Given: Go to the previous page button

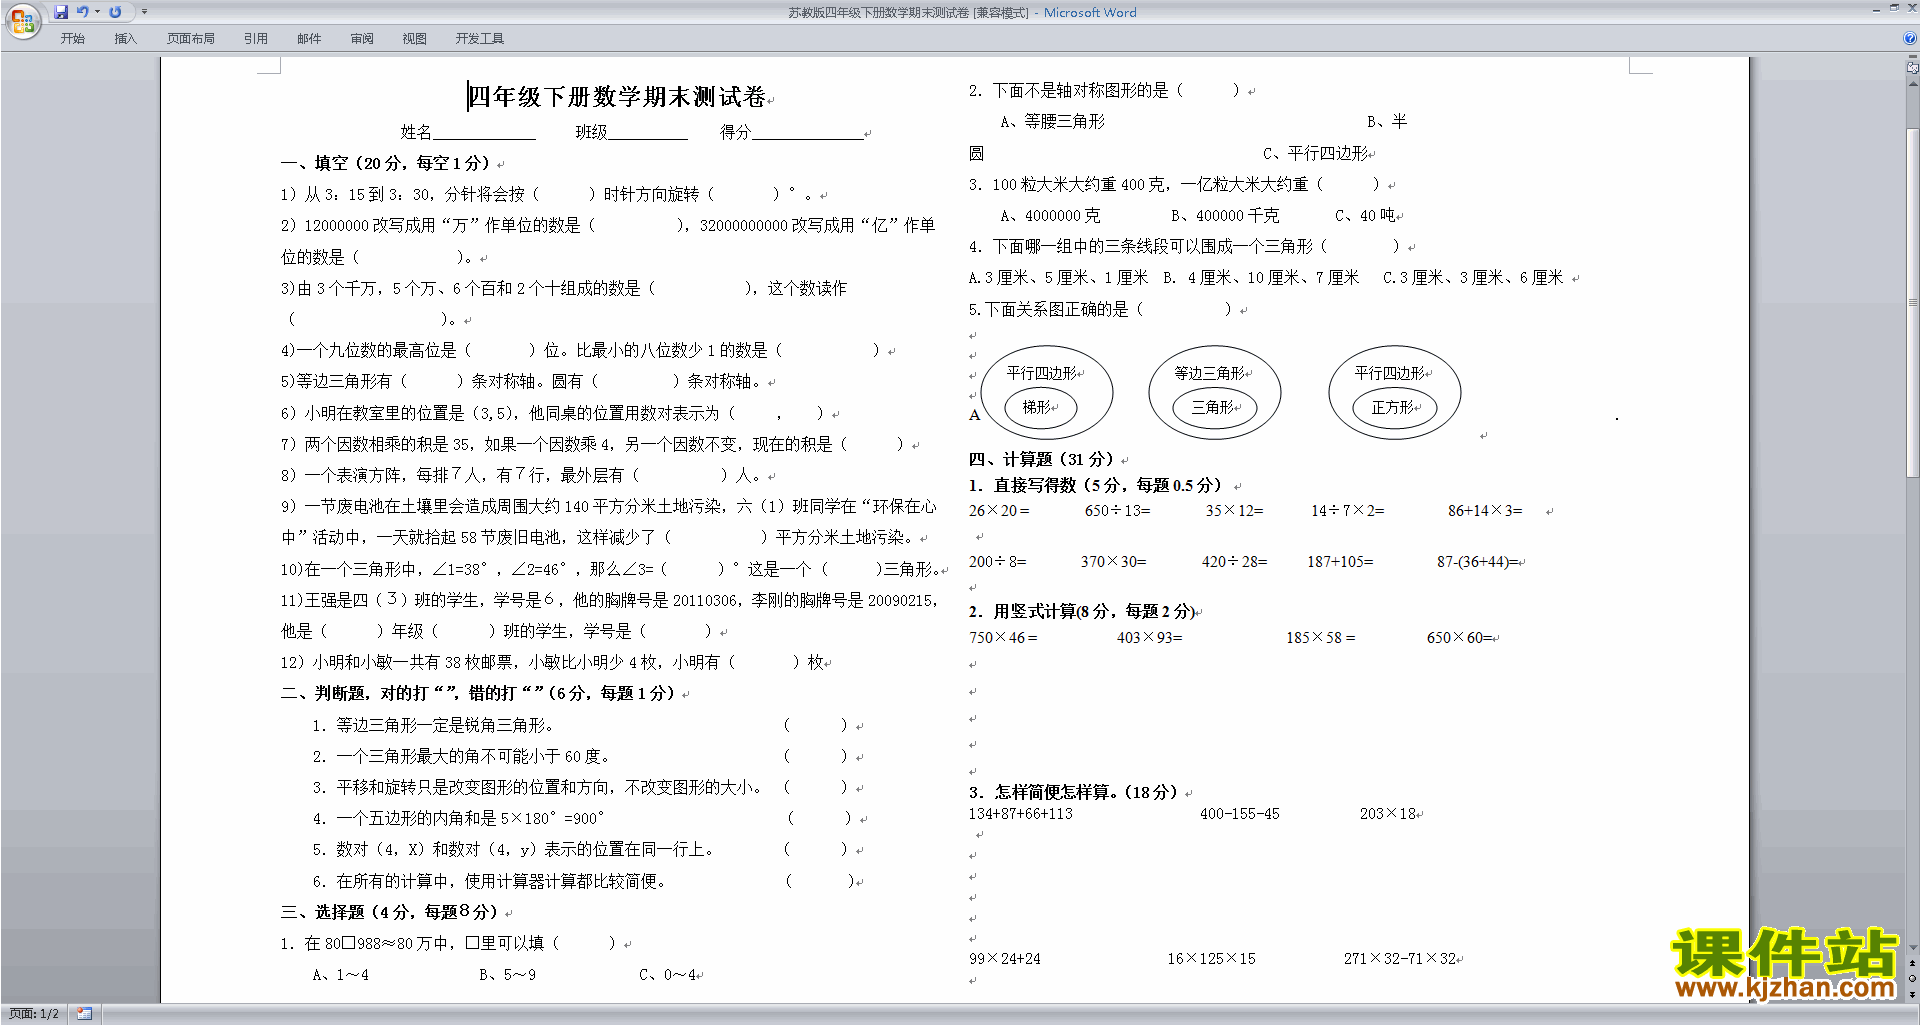Looking at the screenshot, I should coord(1913,964).
